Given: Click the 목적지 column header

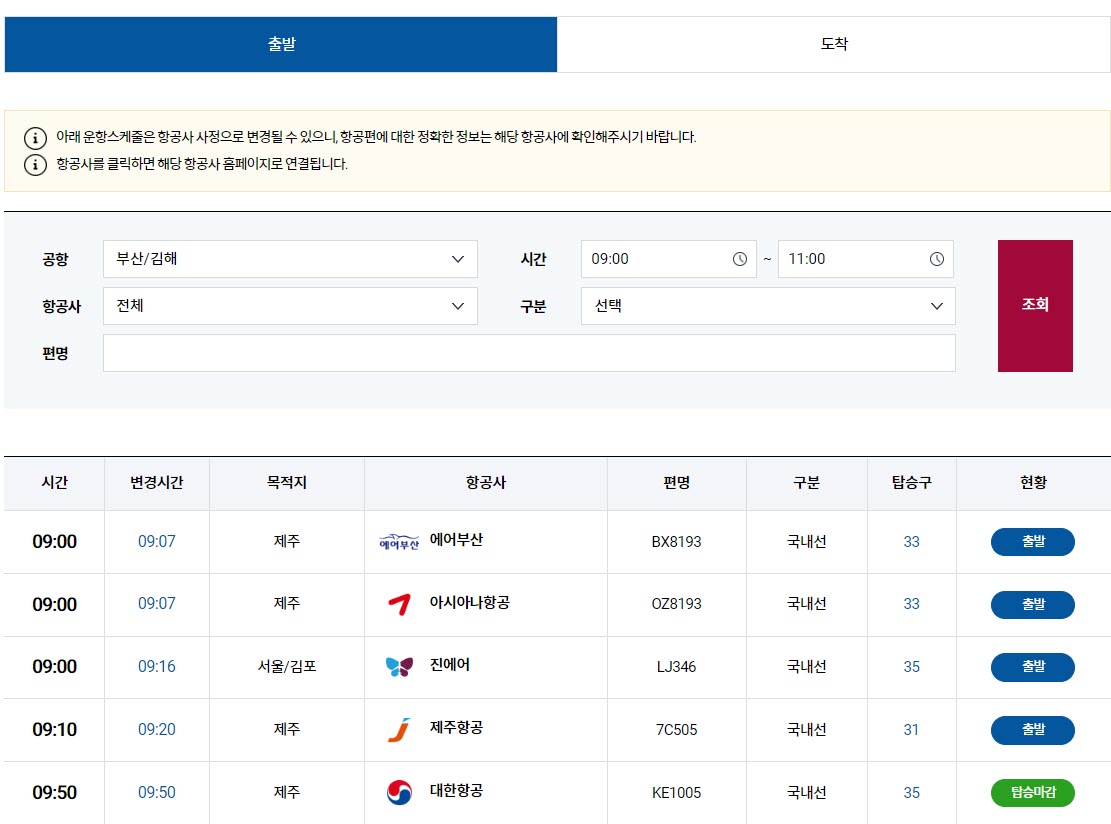Looking at the screenshot, I should (x=287, y=482).
